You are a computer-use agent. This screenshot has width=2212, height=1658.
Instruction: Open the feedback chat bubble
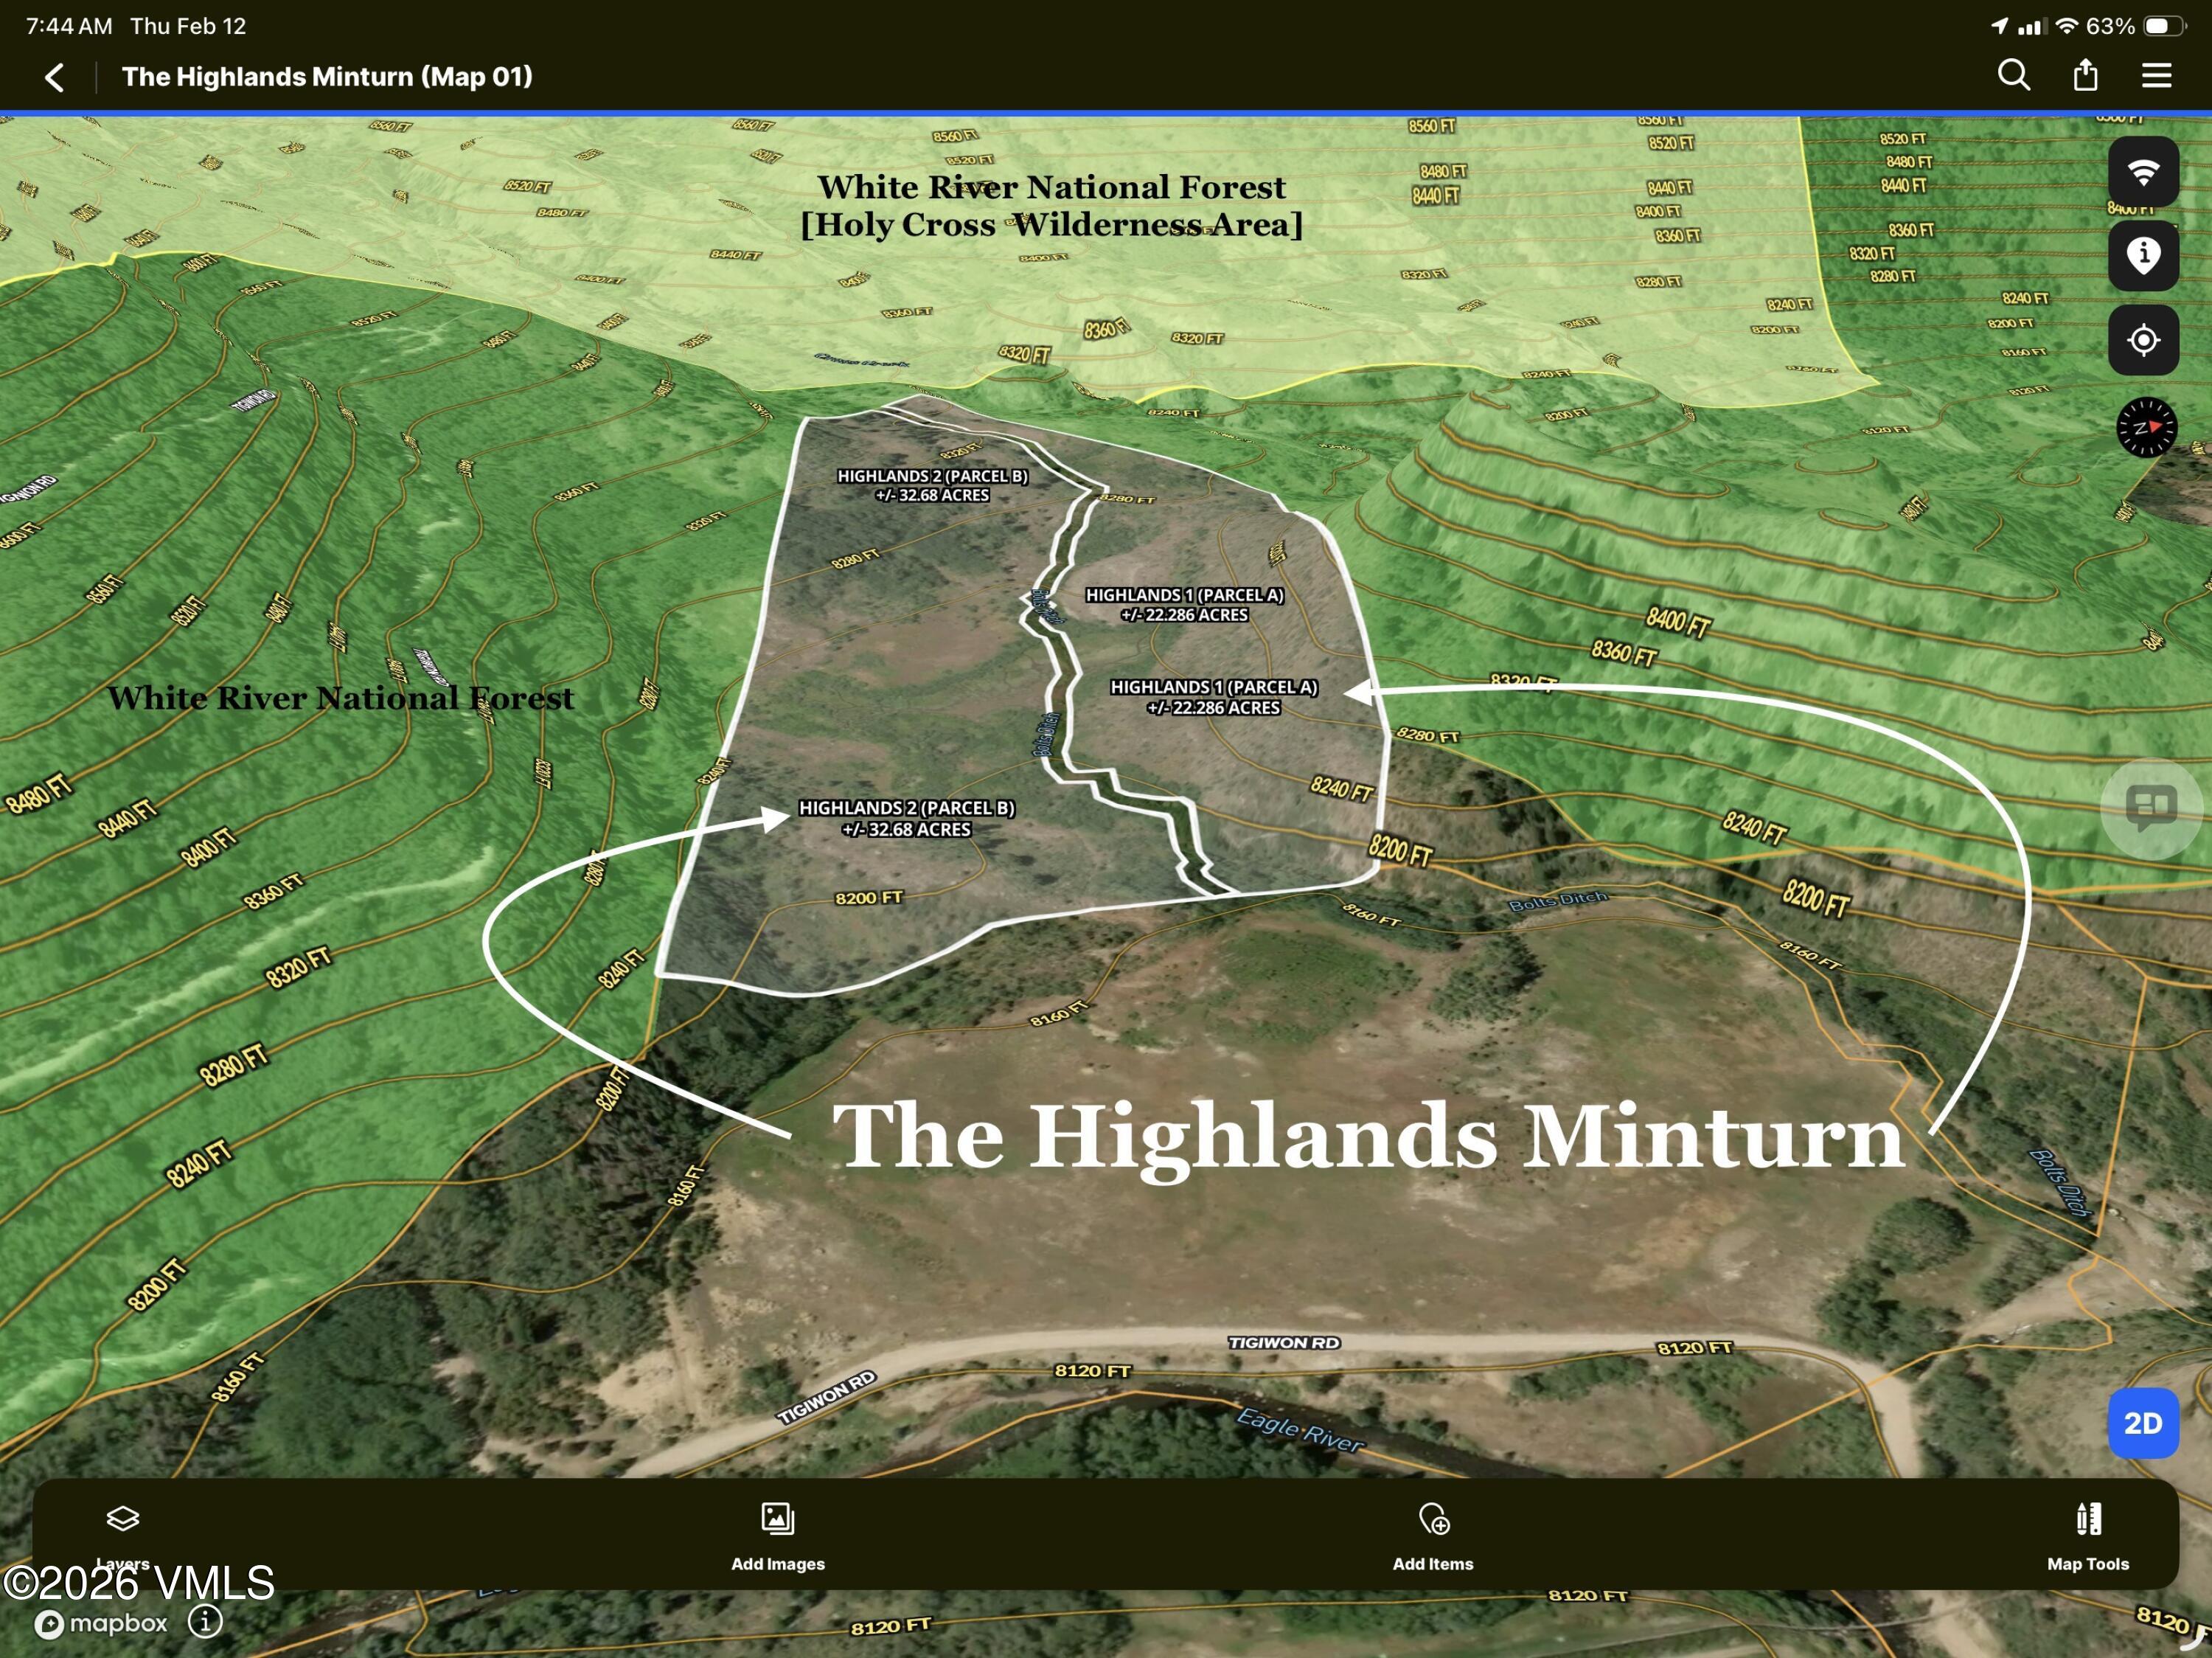click(2151, 807)
